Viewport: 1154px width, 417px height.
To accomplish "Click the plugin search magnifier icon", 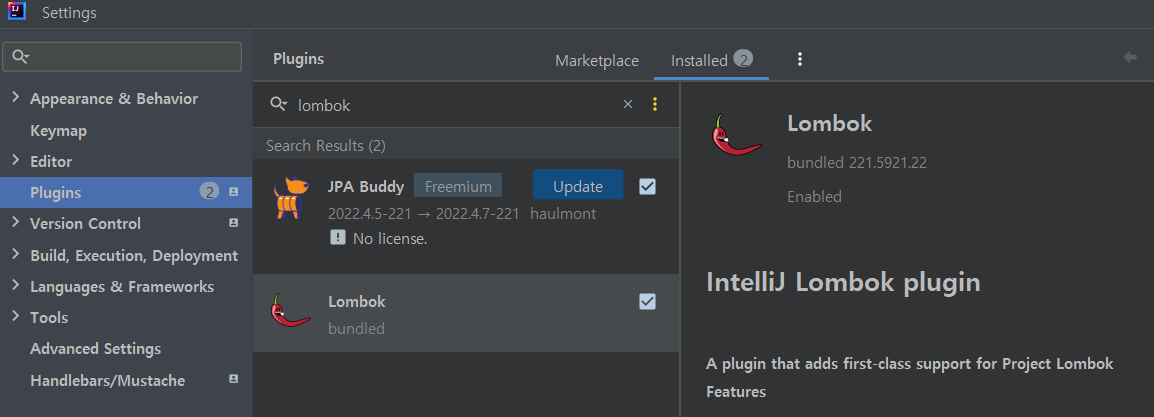I will click(278, 104).
